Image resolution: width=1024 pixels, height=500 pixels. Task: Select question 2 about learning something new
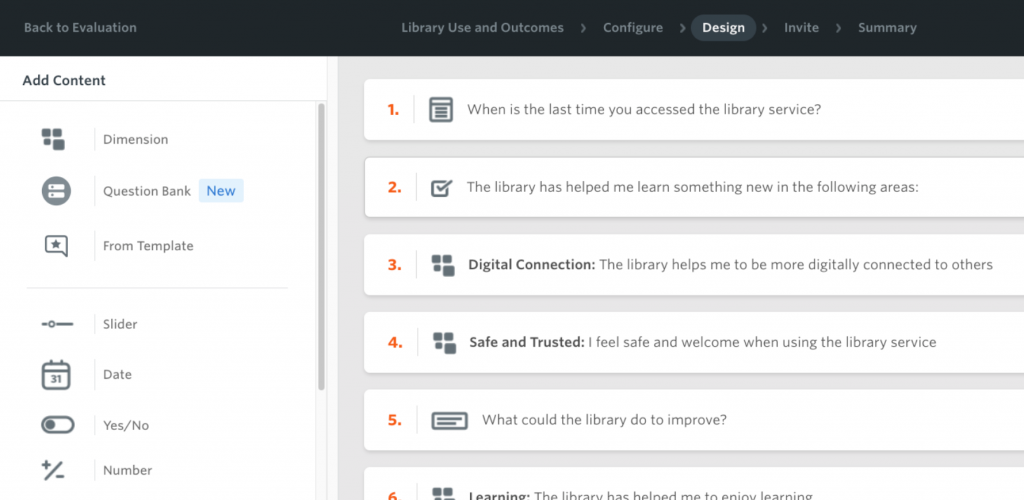pyautogui.click(x=694, y=187)
